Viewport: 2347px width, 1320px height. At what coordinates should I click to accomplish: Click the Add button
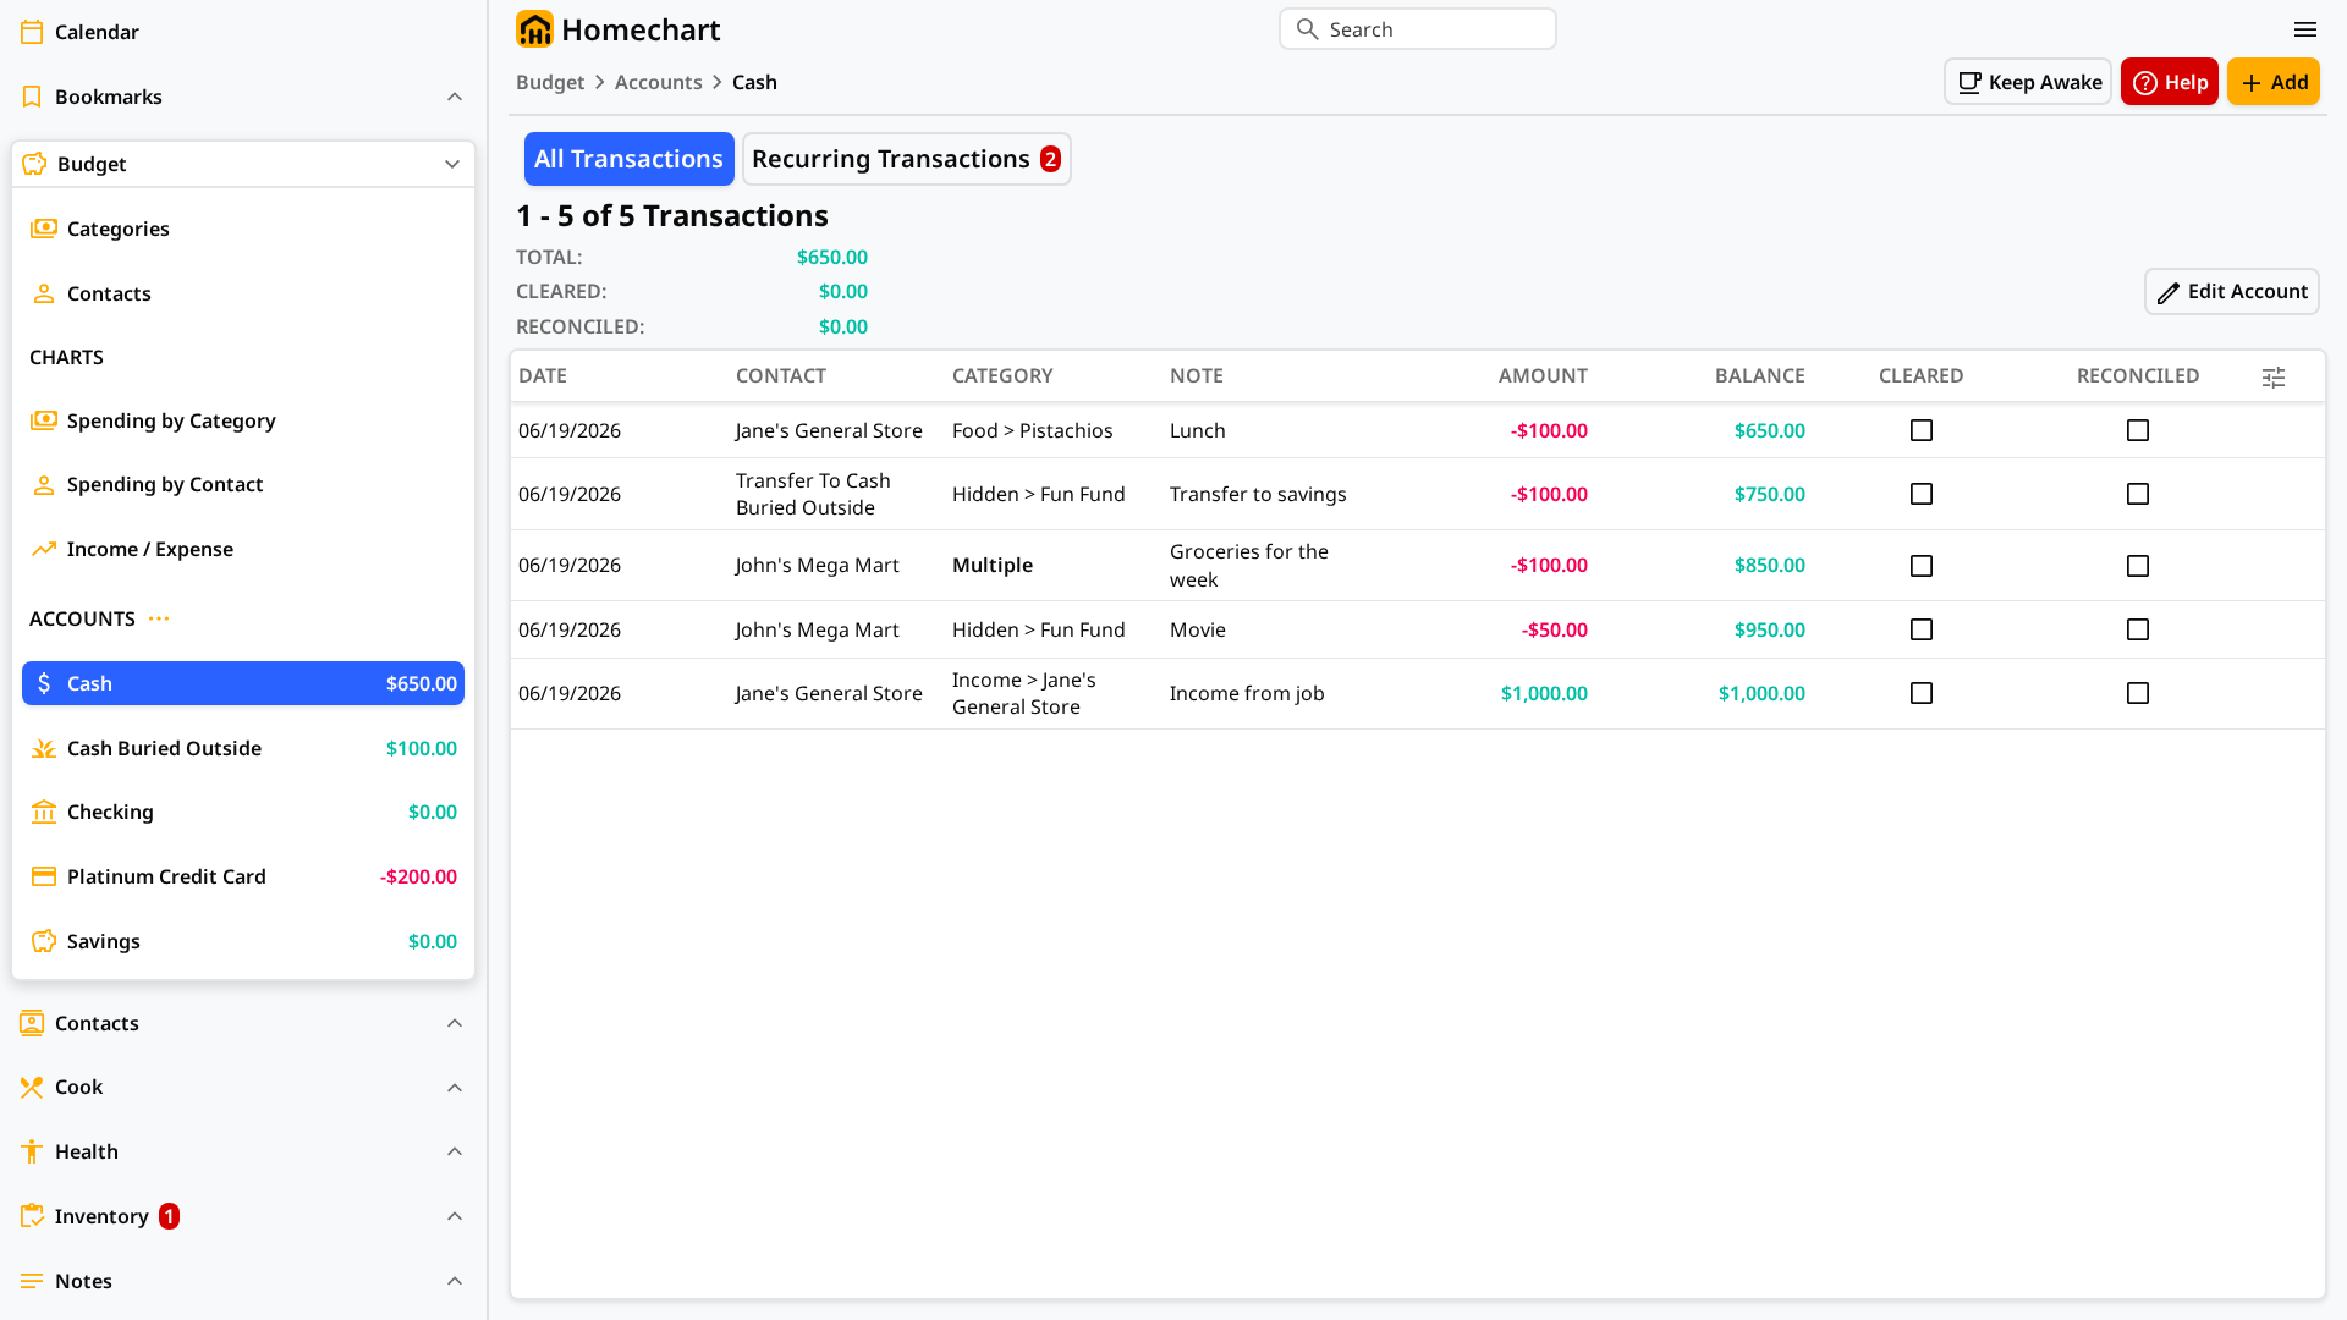pos(2272,82)
